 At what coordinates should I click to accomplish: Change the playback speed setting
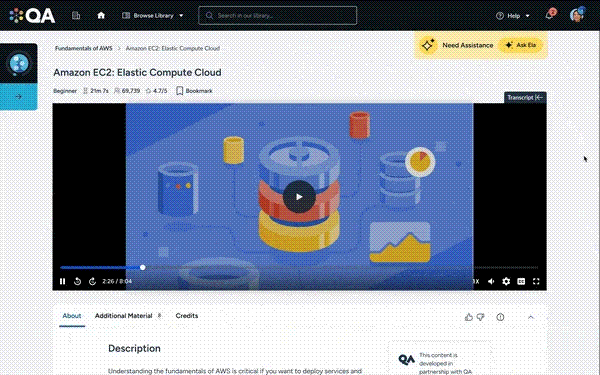point(476,281)
